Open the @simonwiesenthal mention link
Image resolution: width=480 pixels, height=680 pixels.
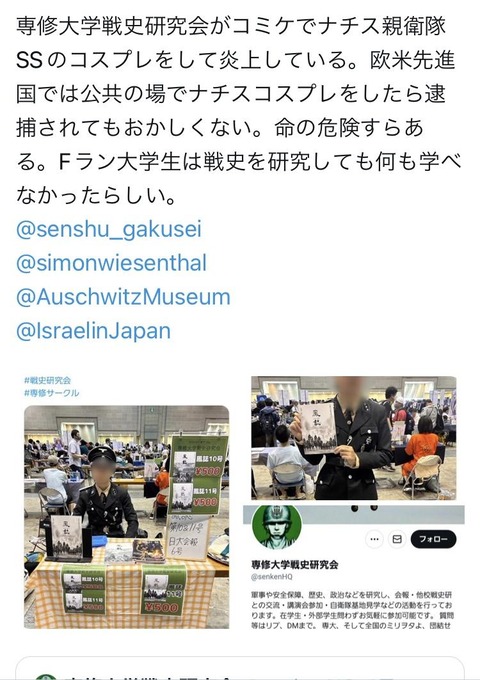click(111, 263)
